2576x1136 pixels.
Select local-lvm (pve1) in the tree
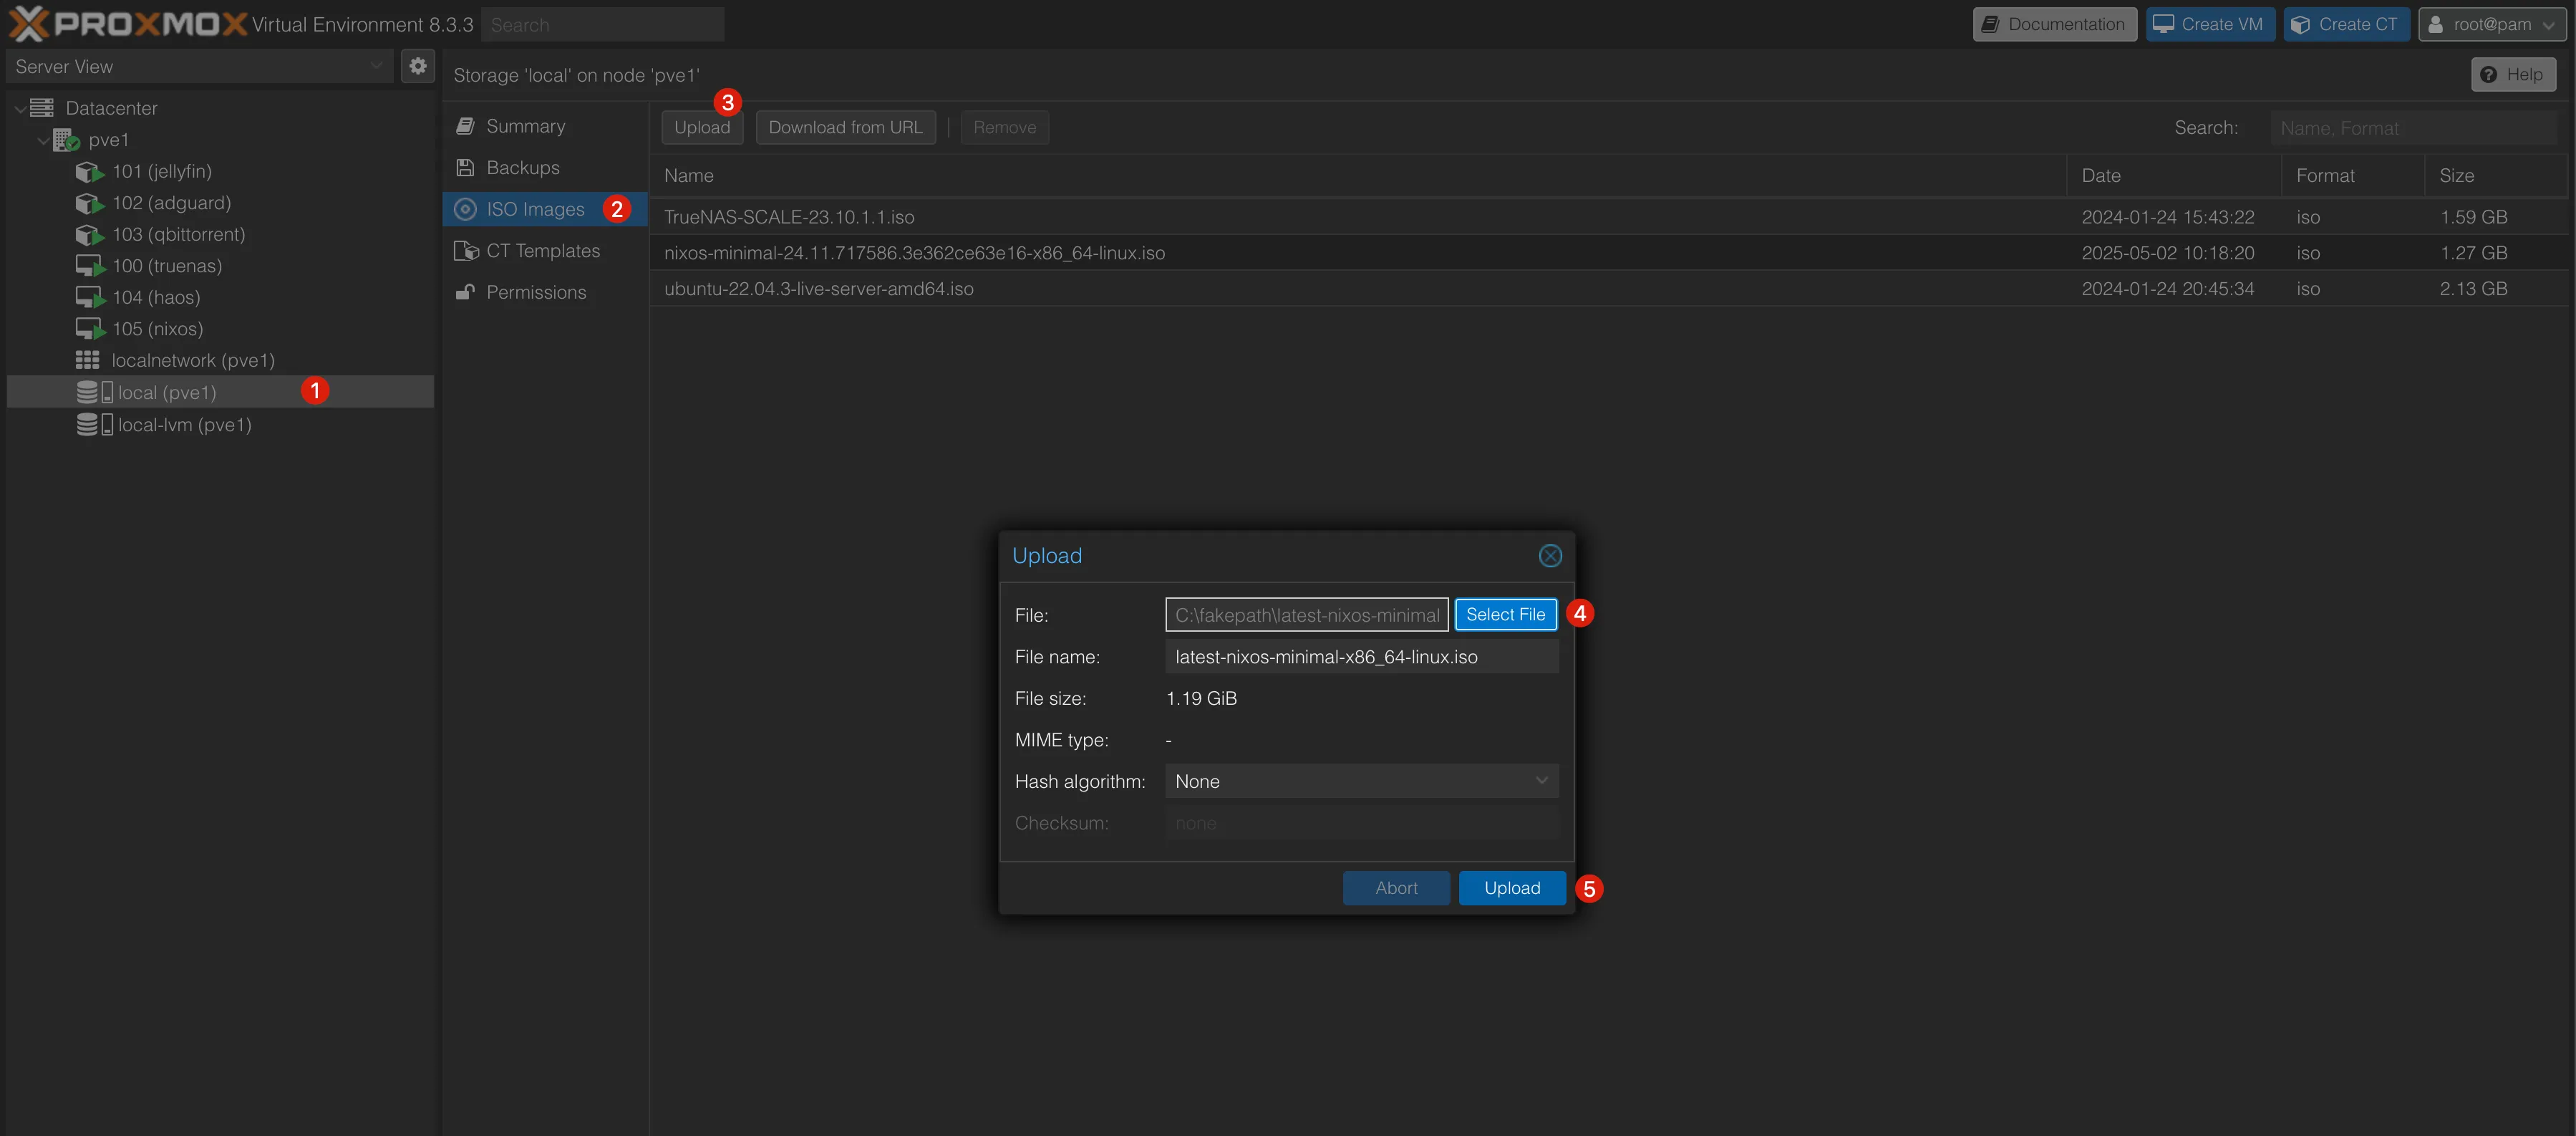click(220, 425)
